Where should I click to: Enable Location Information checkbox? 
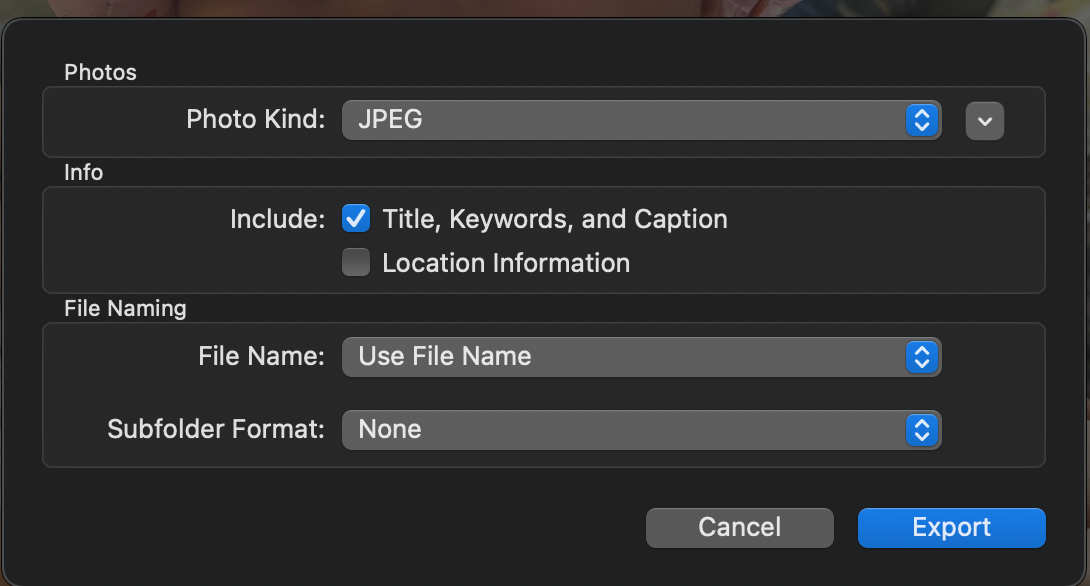356,262
